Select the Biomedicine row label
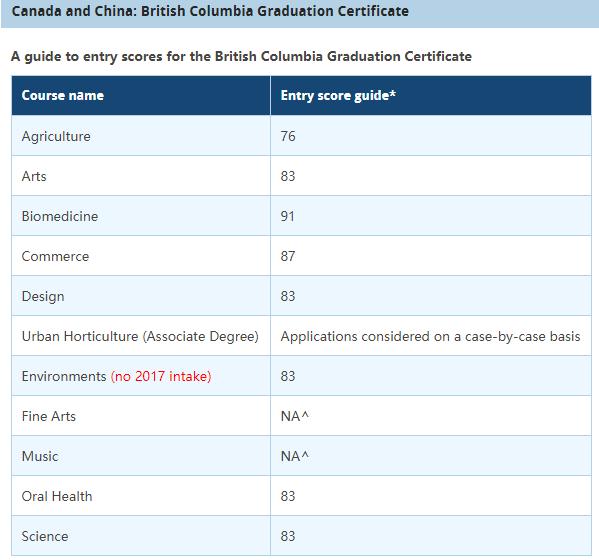Viewport: 599px width, 560px height. 60,217
